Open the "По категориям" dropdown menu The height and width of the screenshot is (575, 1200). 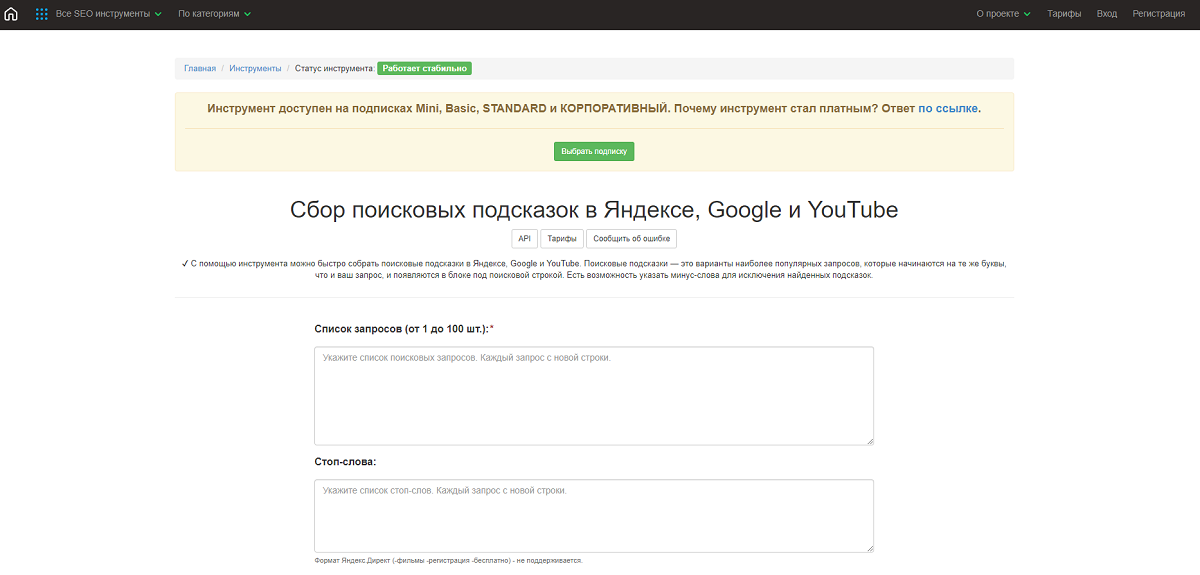point(214,14)
